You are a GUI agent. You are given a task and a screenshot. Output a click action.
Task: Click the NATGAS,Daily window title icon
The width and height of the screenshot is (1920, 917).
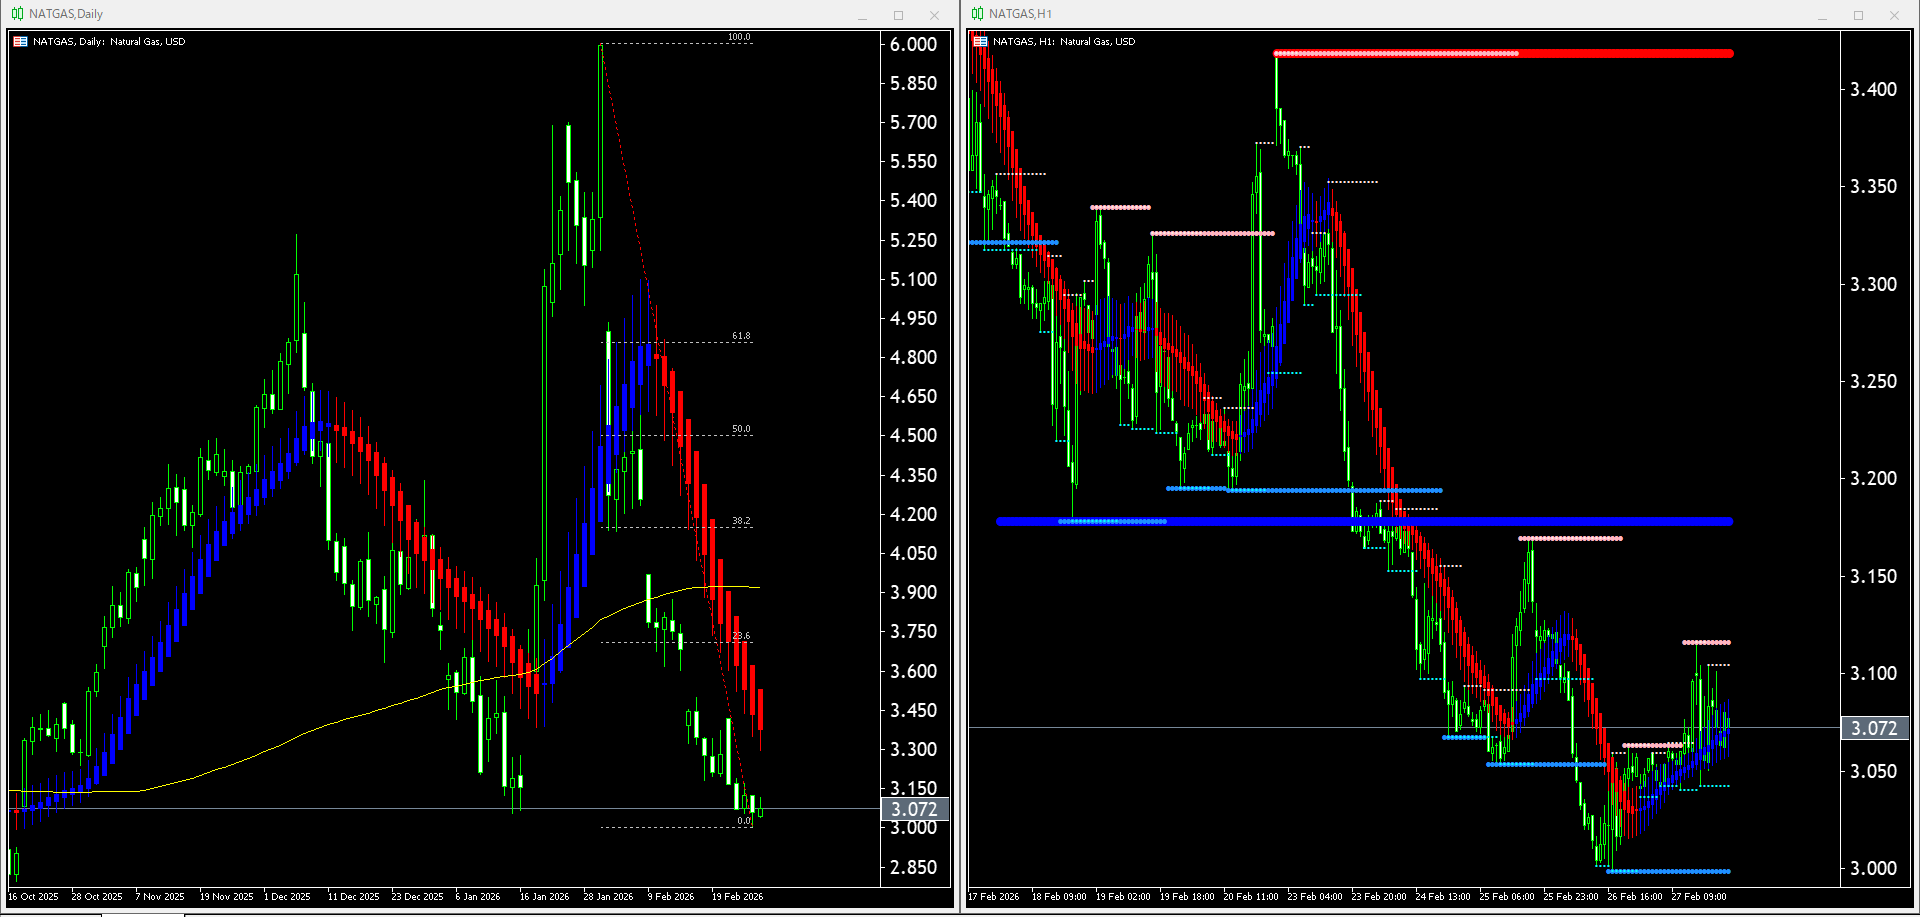(x=17, y=14)
